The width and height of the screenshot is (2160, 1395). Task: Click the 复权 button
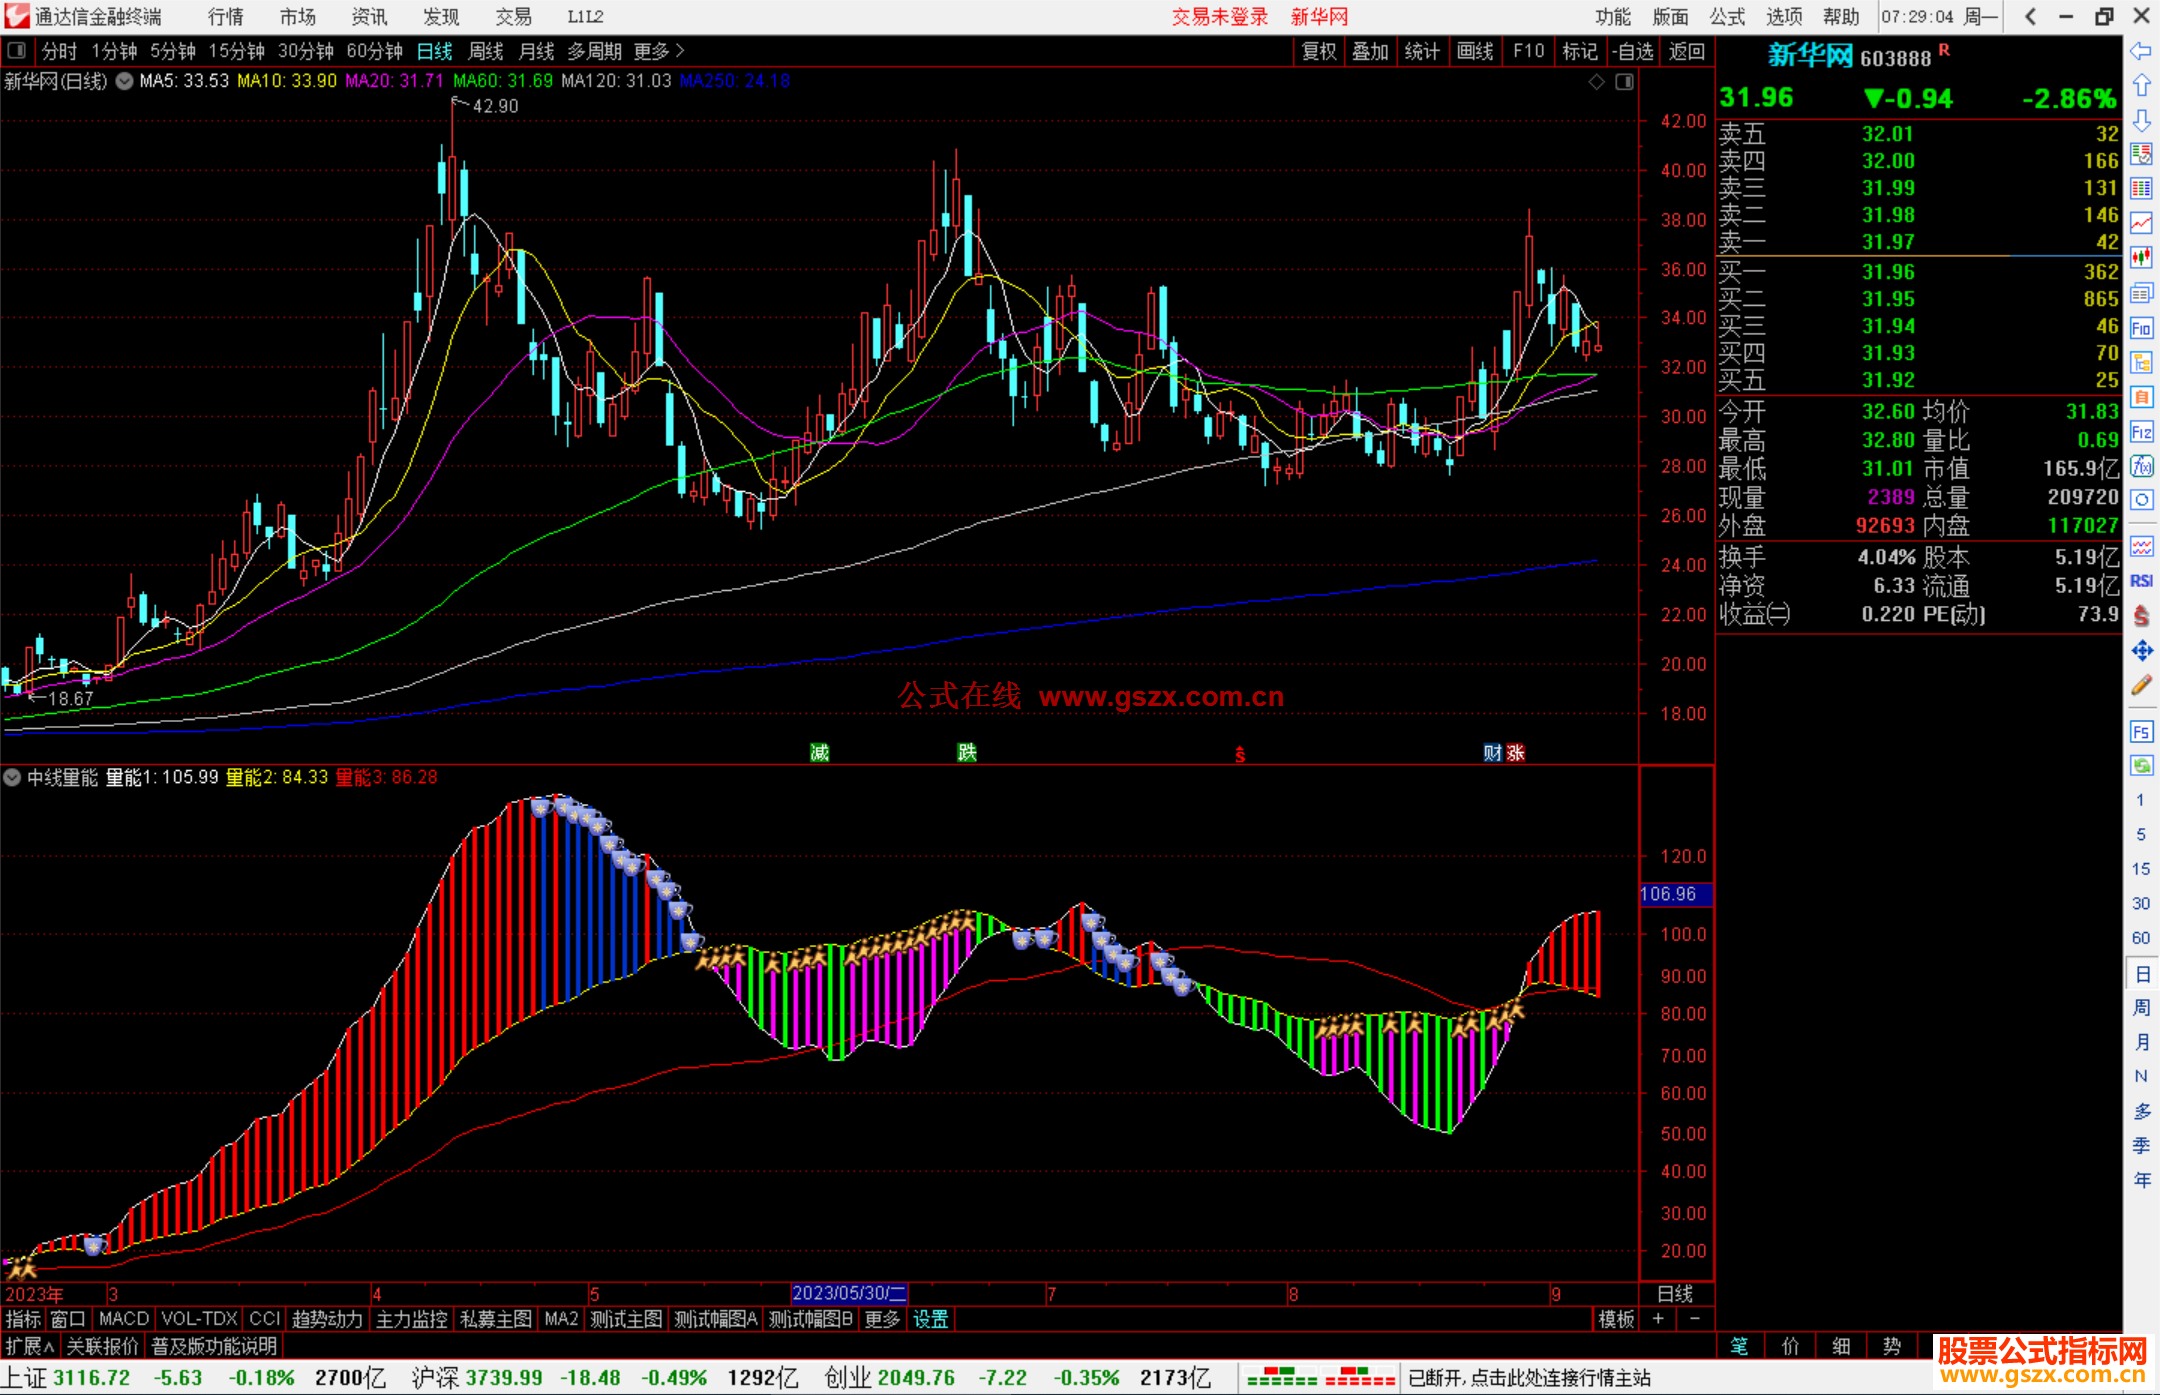(x=1319, y=51)
